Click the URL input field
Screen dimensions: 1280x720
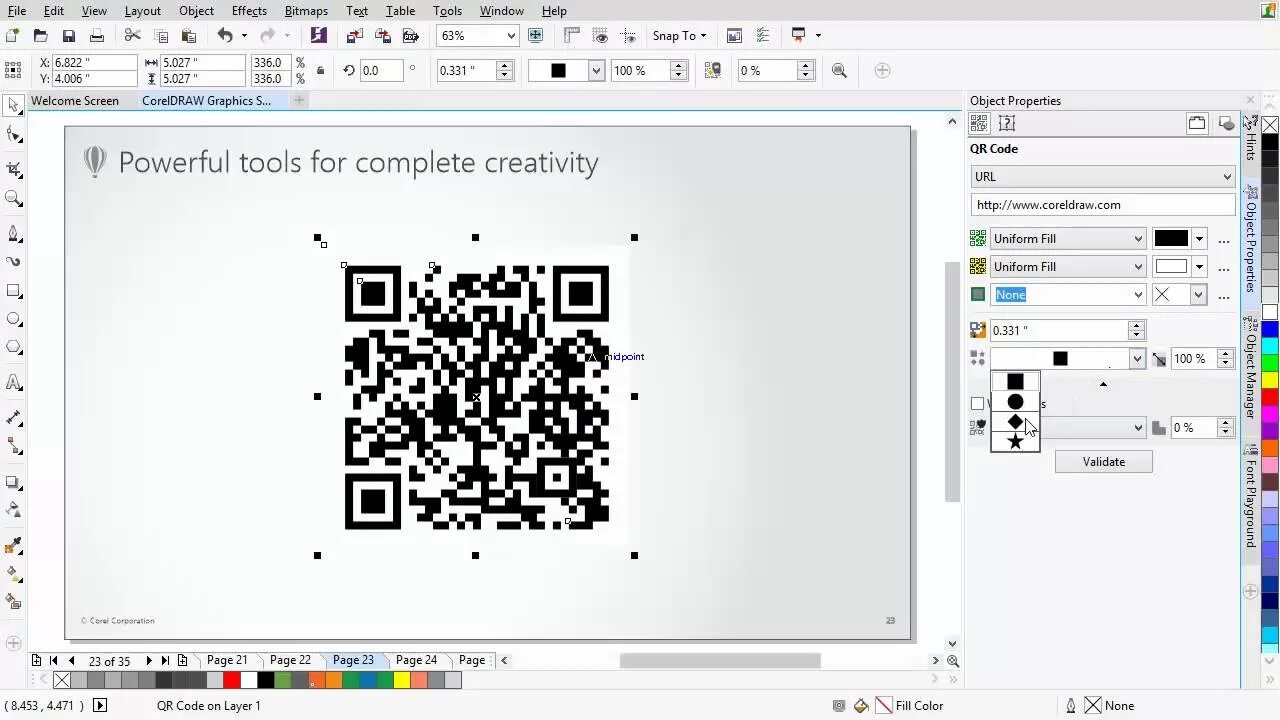tap(1102, 205)
